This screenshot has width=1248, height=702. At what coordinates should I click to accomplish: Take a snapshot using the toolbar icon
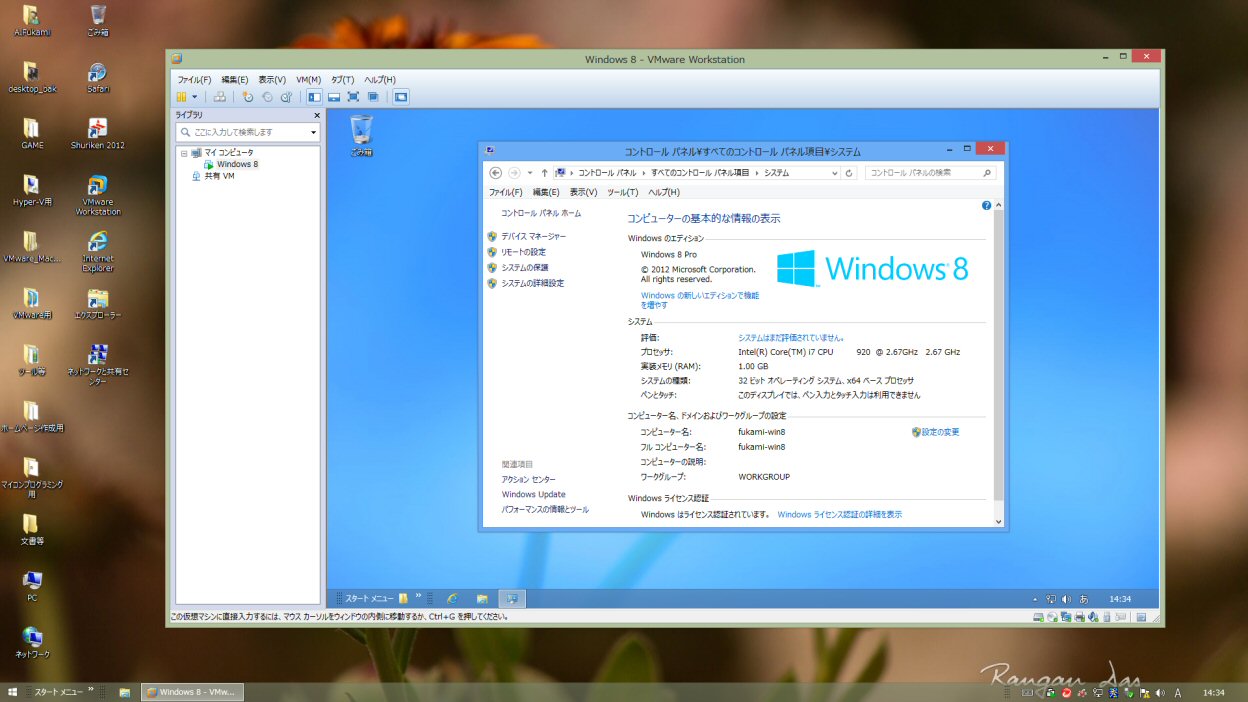[x=248, y=97]
